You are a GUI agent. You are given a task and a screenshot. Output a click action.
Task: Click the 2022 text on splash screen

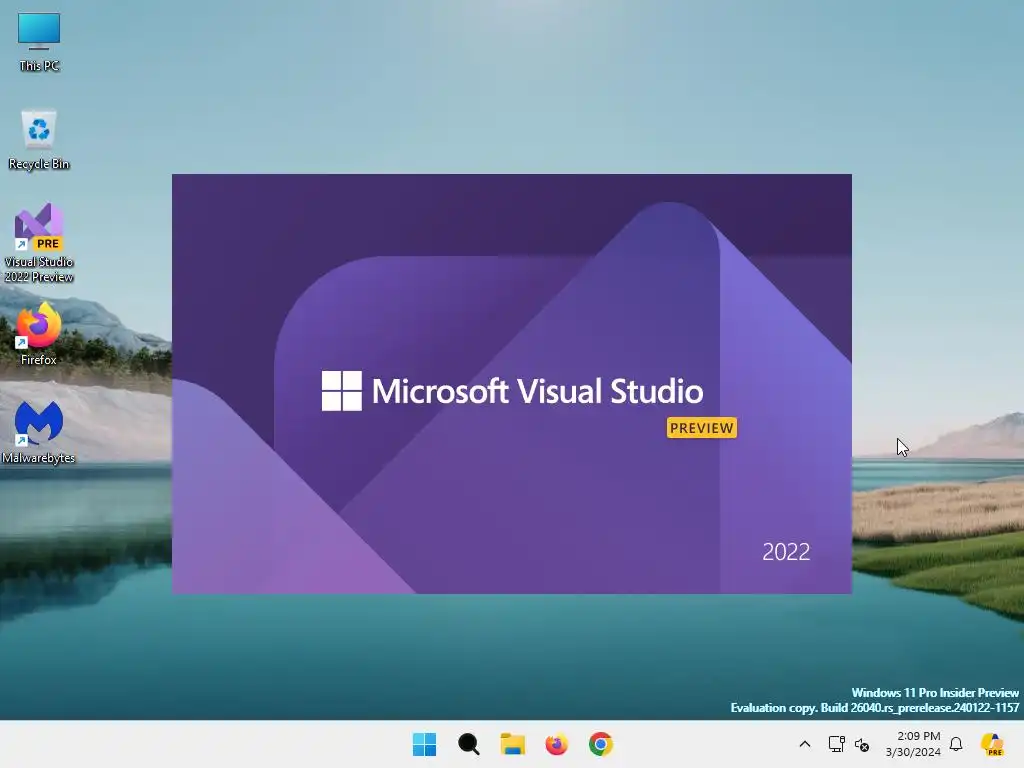(x=786, y=552)
